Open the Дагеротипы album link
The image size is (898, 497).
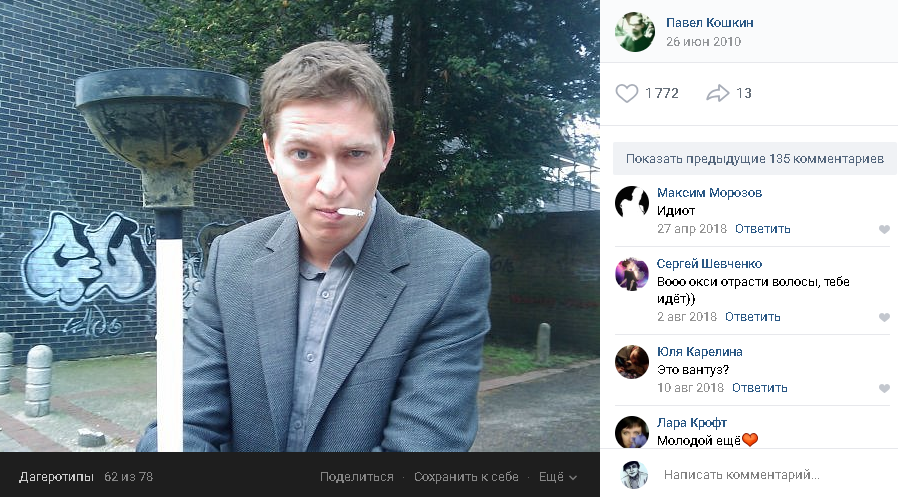(56, 476)
